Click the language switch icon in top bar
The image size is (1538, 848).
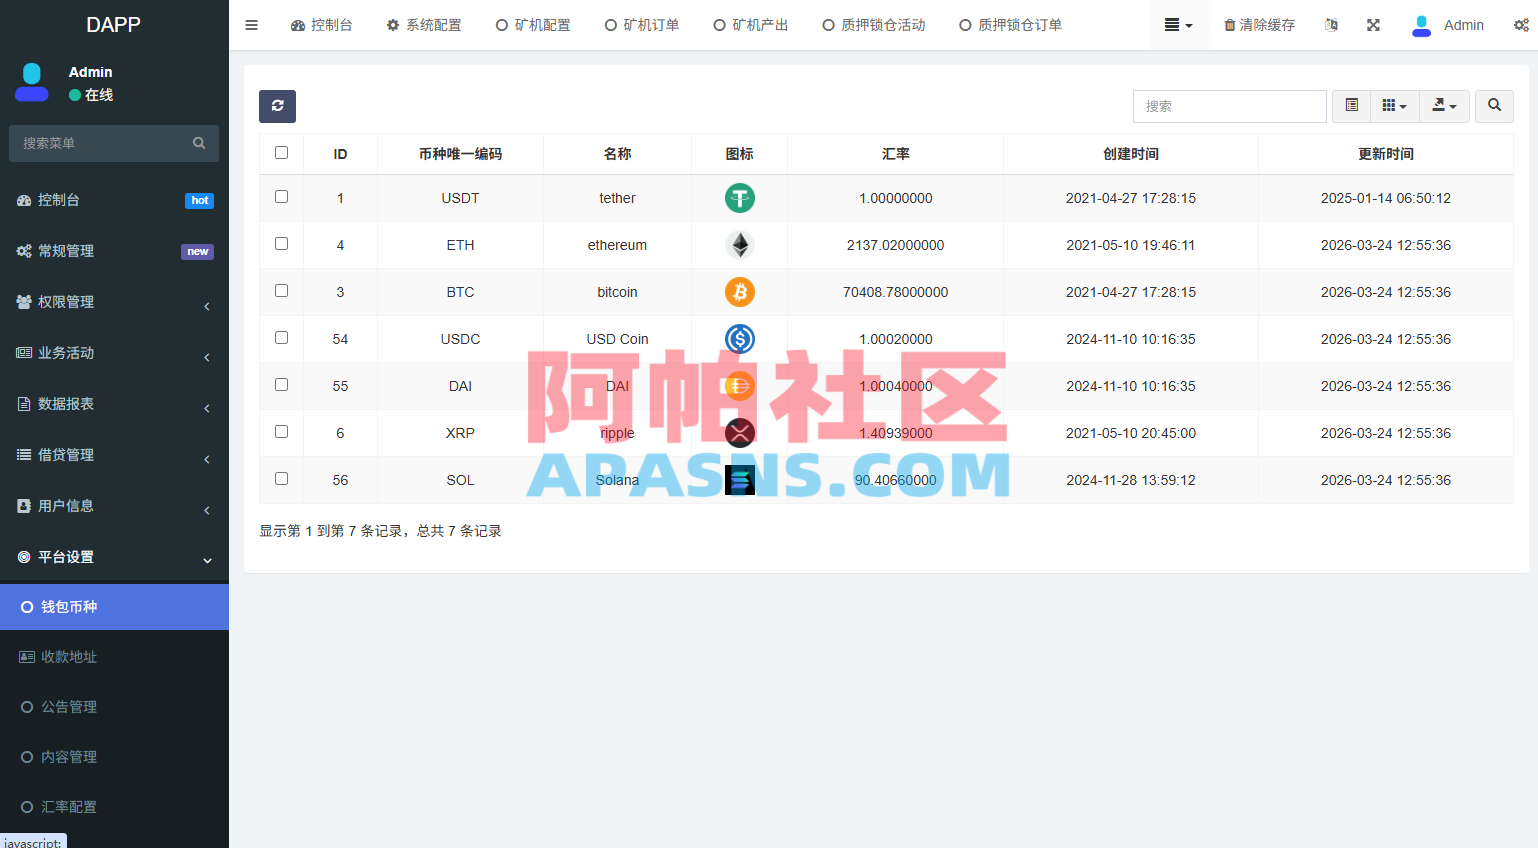point(1331,25)
